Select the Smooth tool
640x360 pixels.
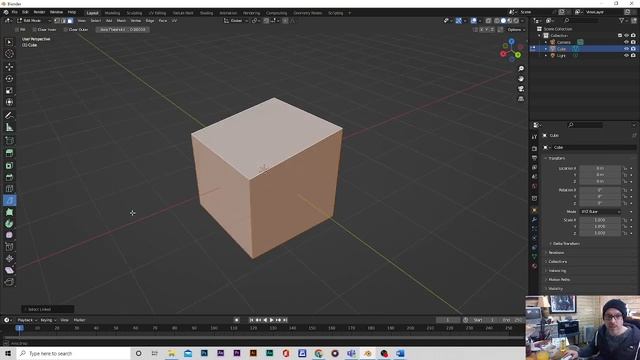click(9, 235)
